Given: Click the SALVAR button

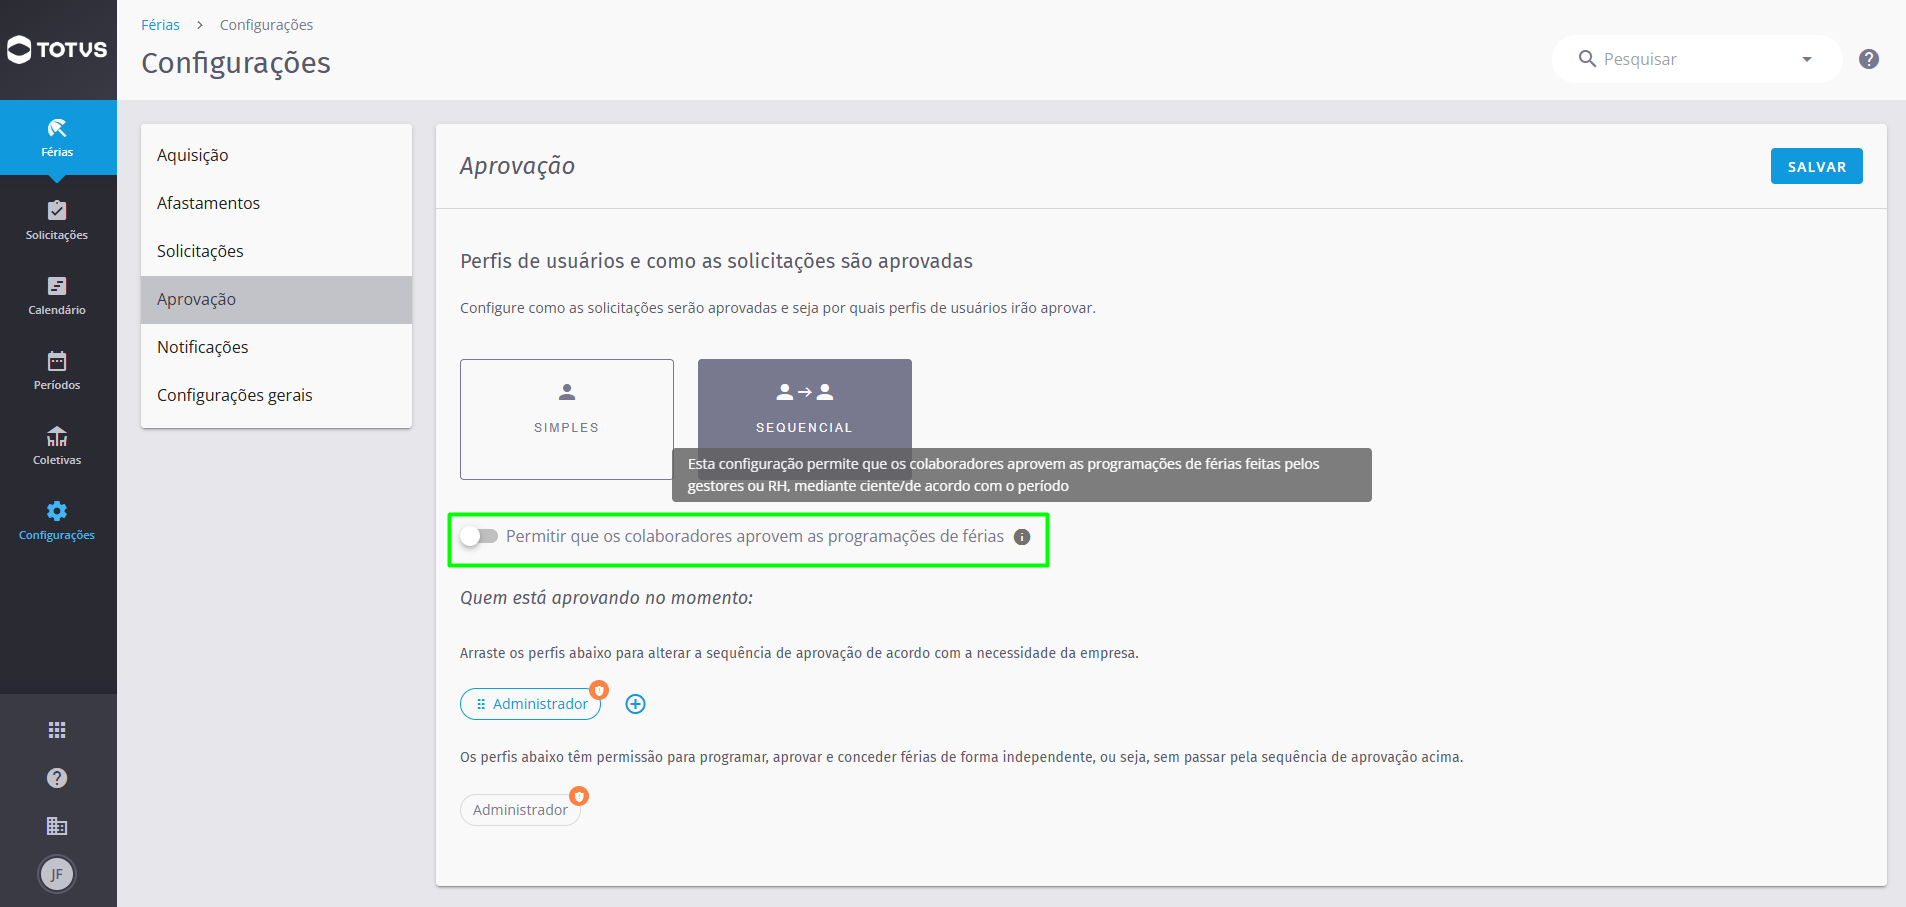Looking at the screenshot, I should 1816,166.
